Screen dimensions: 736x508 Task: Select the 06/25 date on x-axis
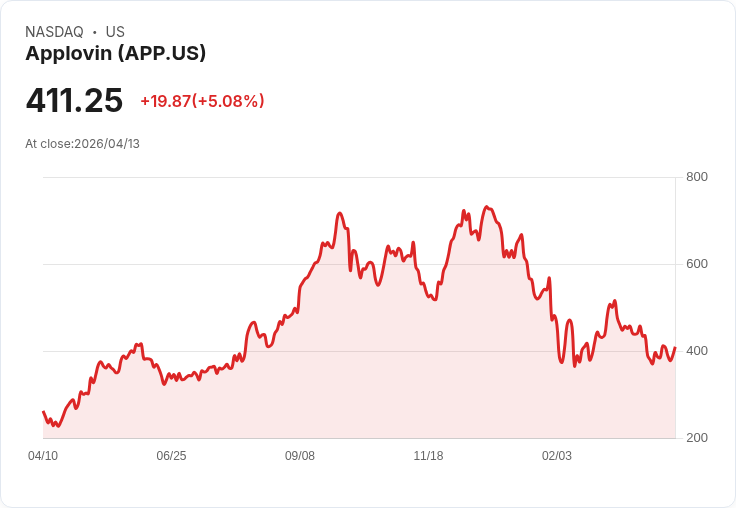click(x=171, y=456)
